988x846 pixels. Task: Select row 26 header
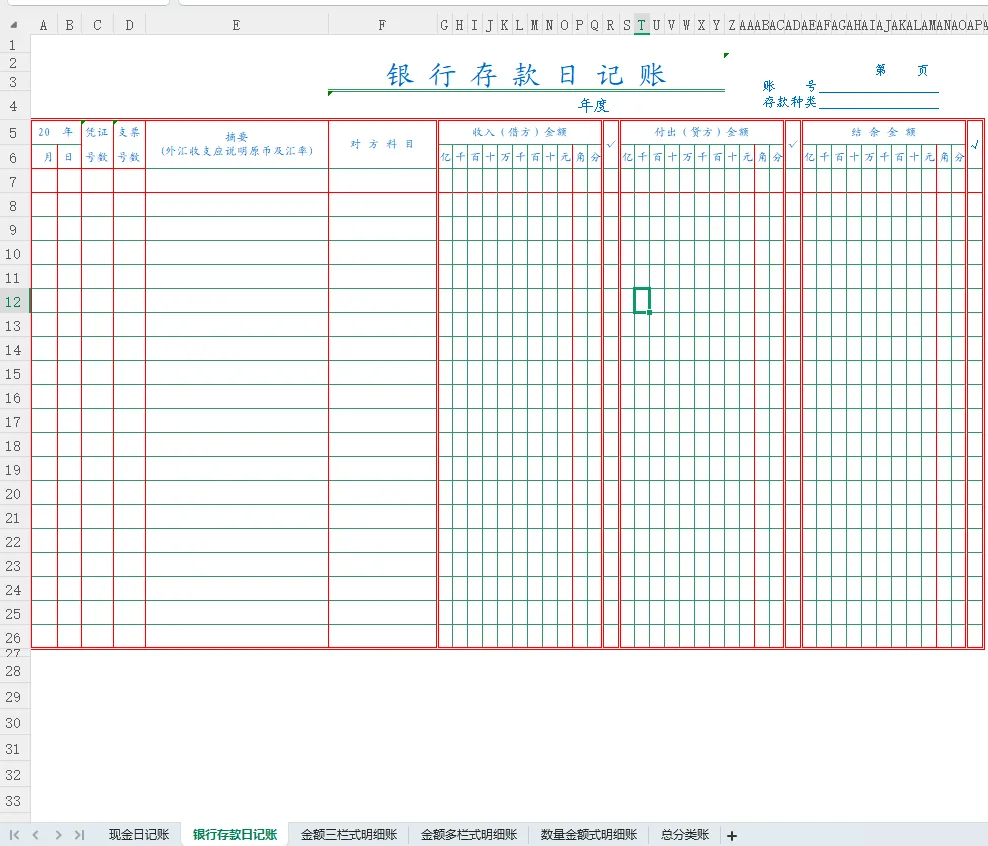pyautogui.click(x=13, y=637)
